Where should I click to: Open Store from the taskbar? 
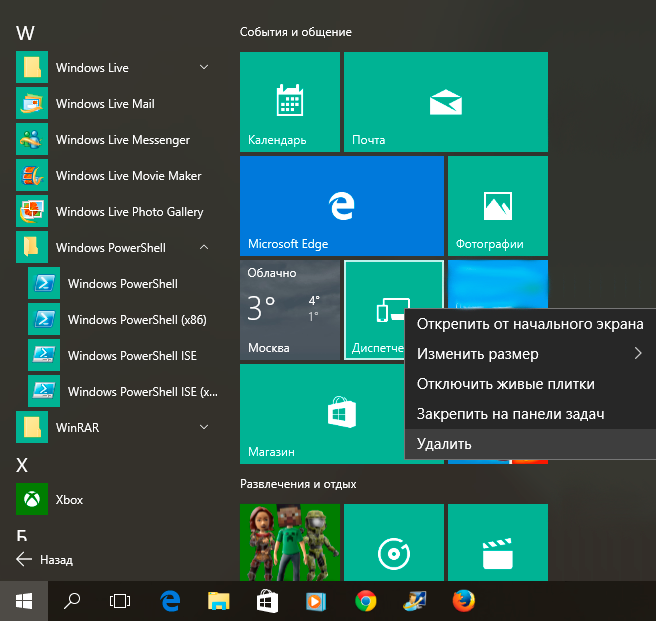pyautogui.click(x=267, y=601)
